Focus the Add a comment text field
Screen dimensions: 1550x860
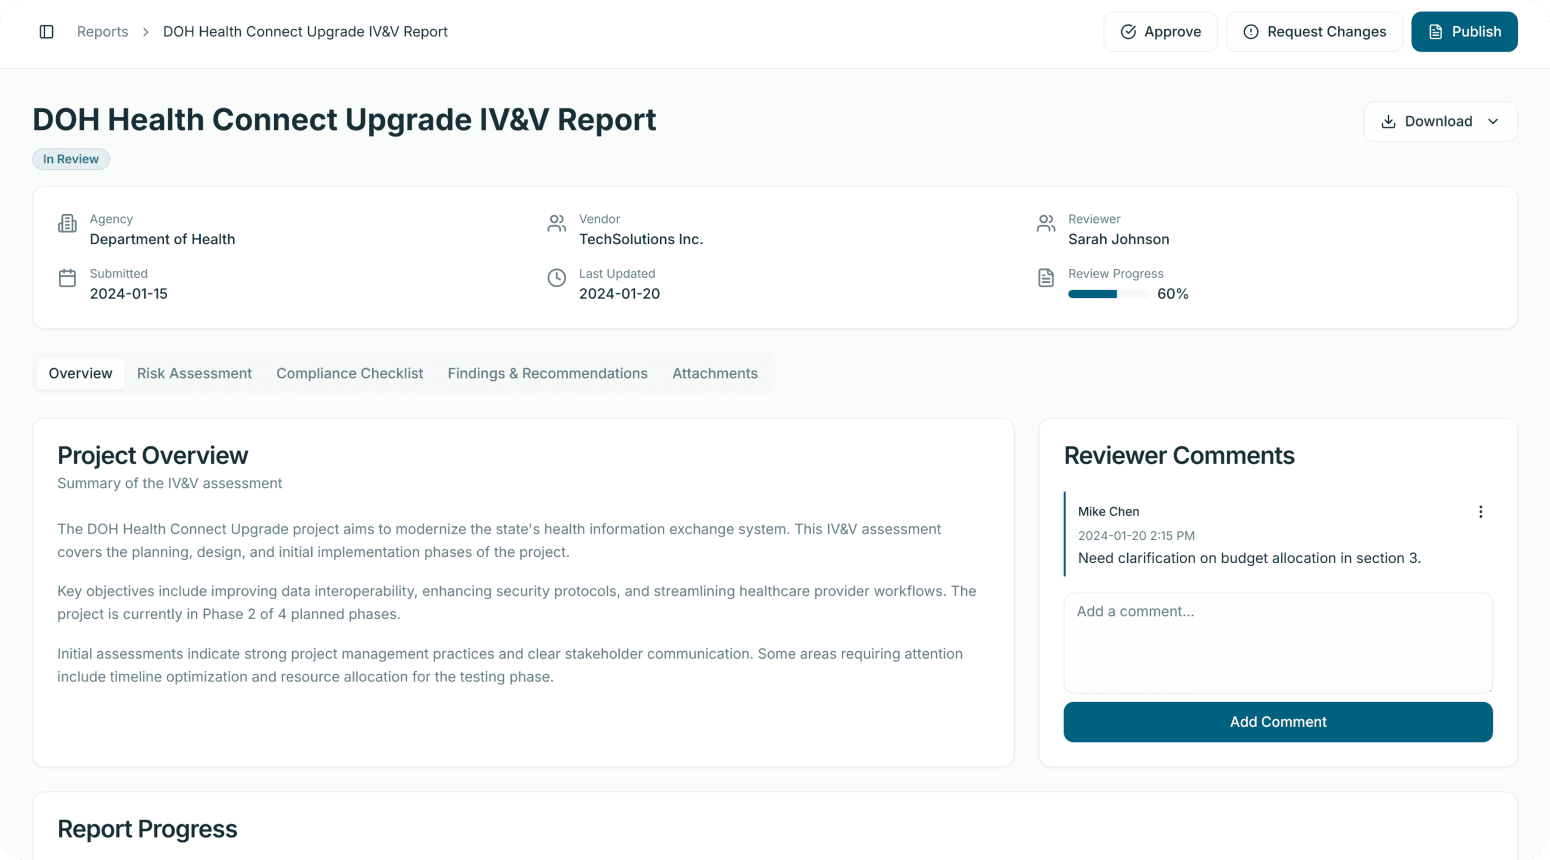point(1277,642)
